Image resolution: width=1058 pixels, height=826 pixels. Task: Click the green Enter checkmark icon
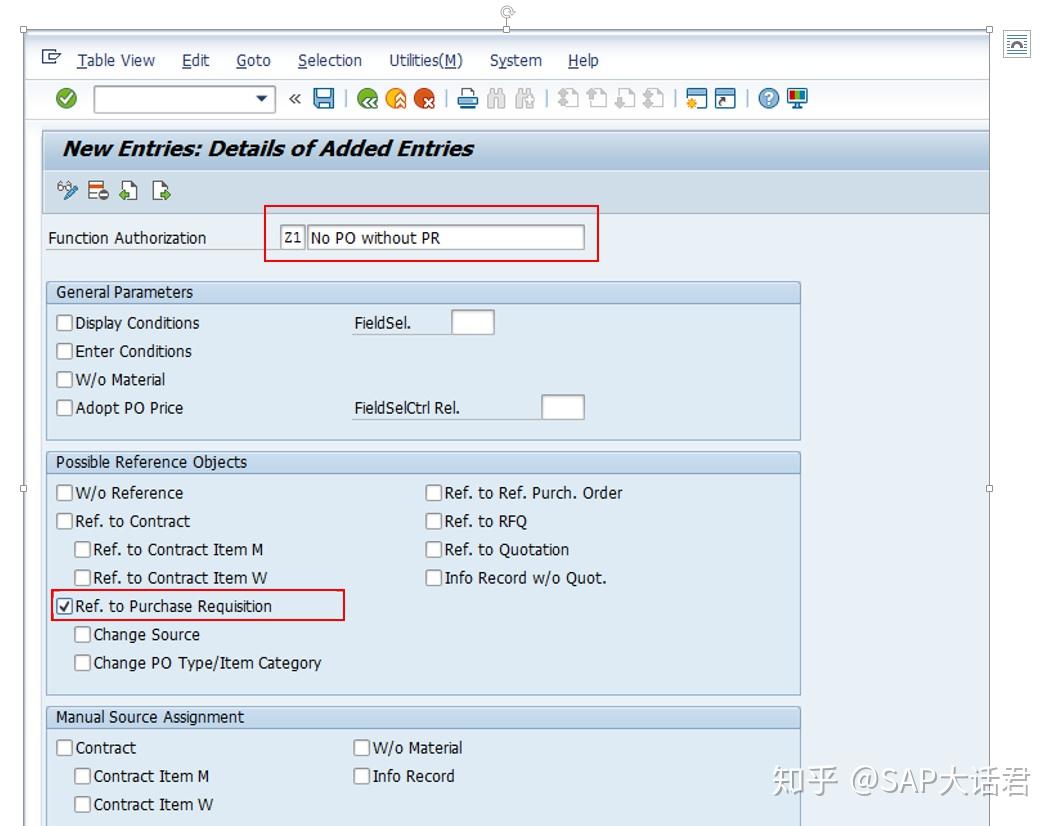click(66, 99)
